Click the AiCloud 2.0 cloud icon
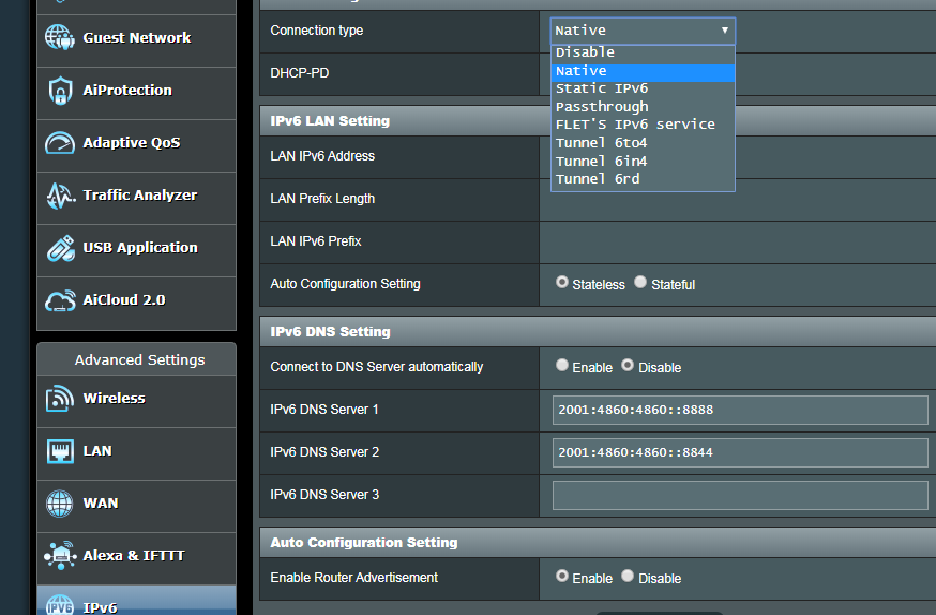Viewport: 936px width, 615px height. point(60,300)
